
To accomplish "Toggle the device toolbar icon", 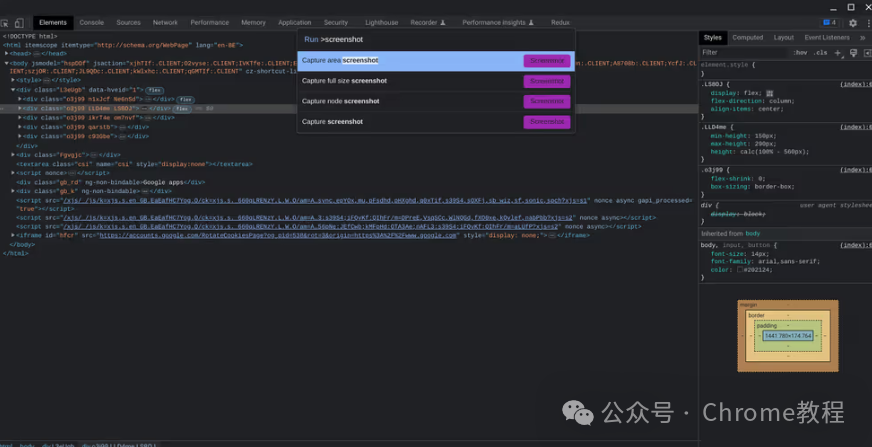I will point(19,23).
